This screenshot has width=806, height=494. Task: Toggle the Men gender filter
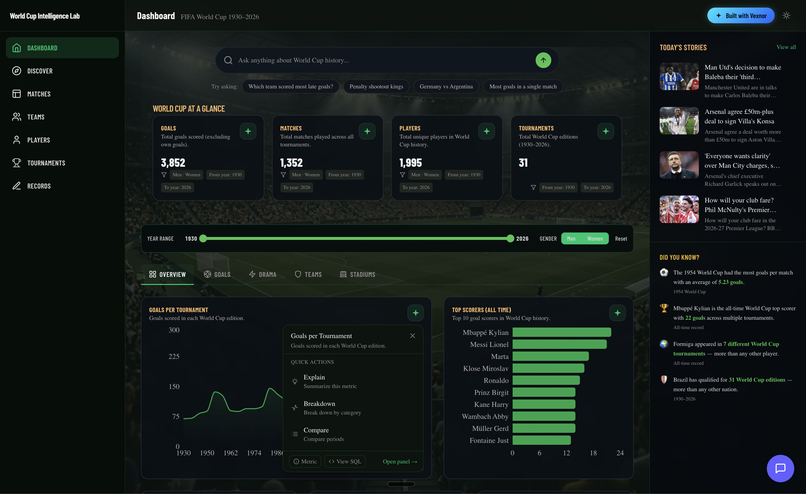[x=571, y=239]
